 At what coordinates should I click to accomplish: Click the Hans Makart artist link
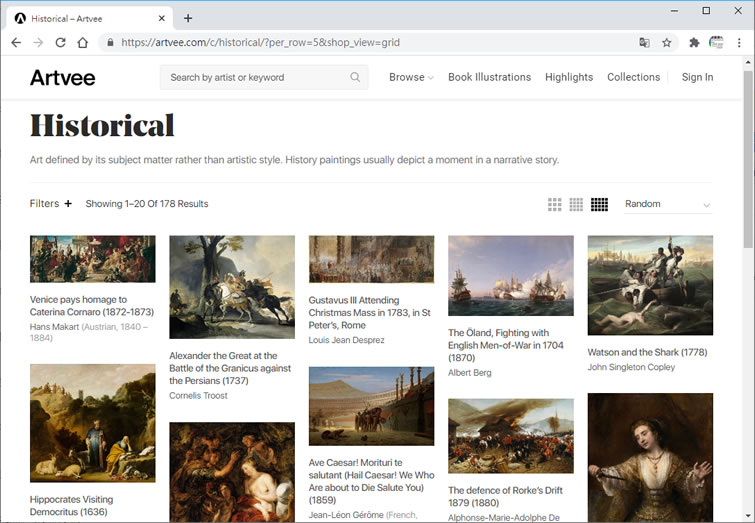(x=54, y=327)
